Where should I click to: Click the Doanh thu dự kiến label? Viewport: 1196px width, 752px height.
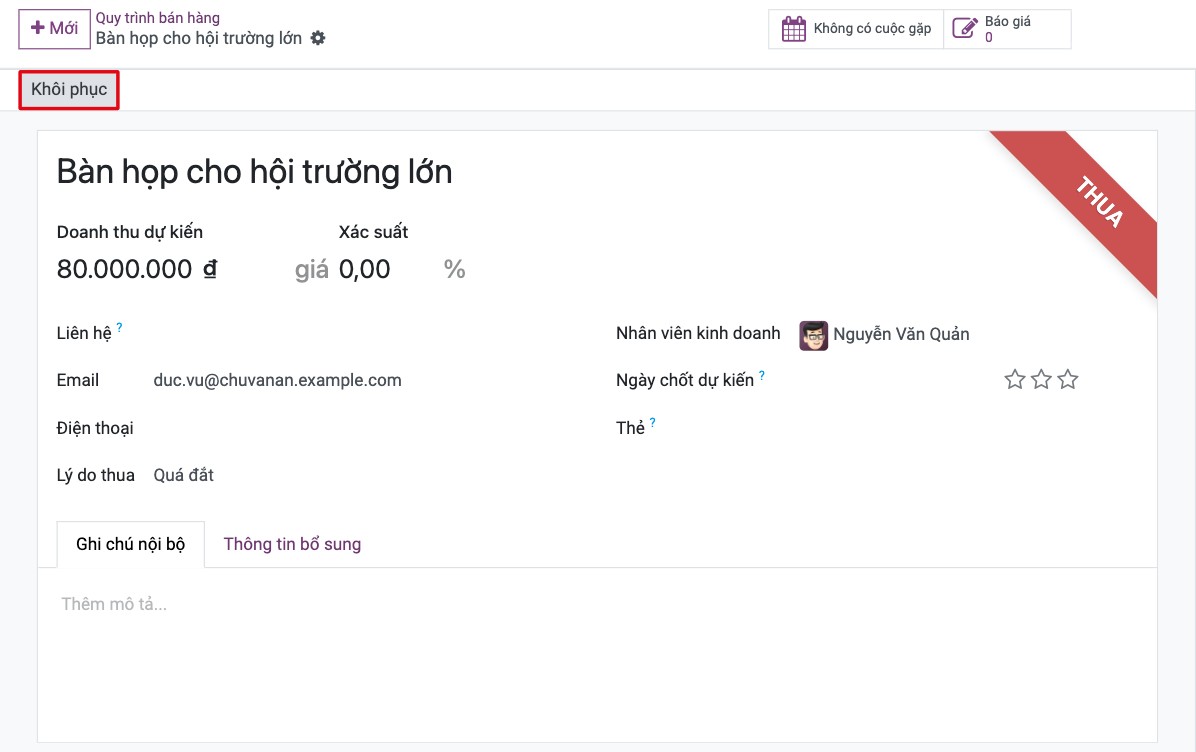(130, 232)
